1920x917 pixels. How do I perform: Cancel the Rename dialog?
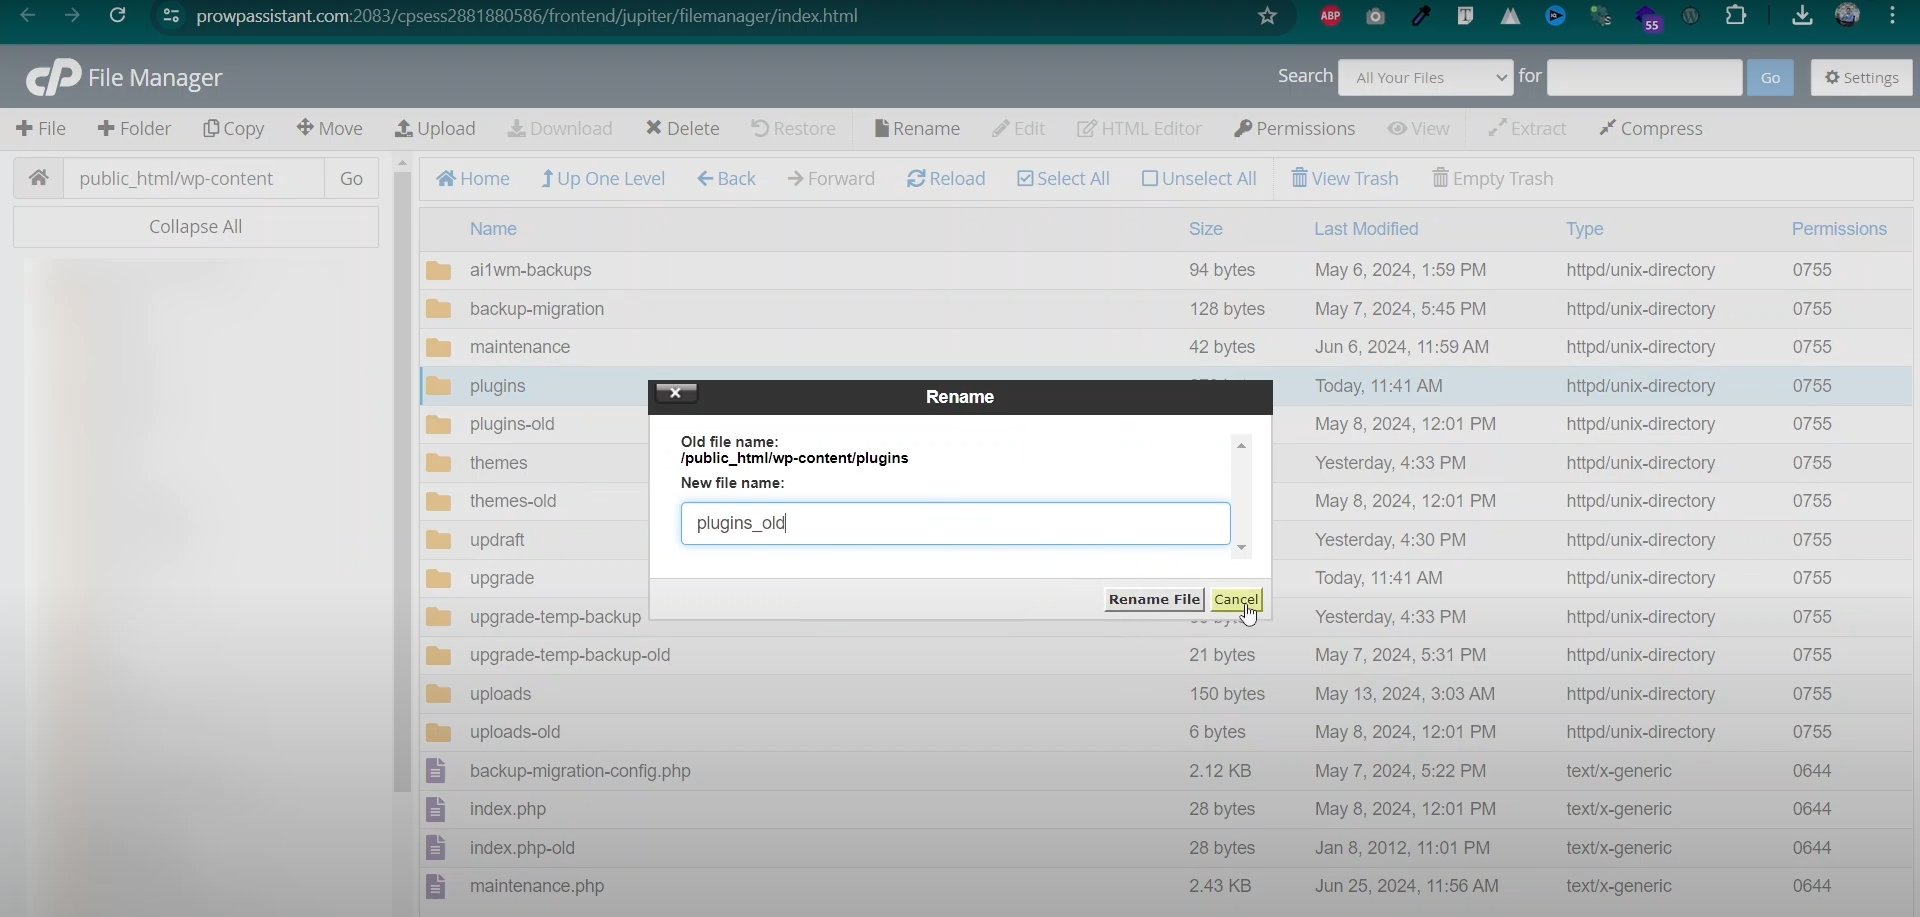[1236, 599]
